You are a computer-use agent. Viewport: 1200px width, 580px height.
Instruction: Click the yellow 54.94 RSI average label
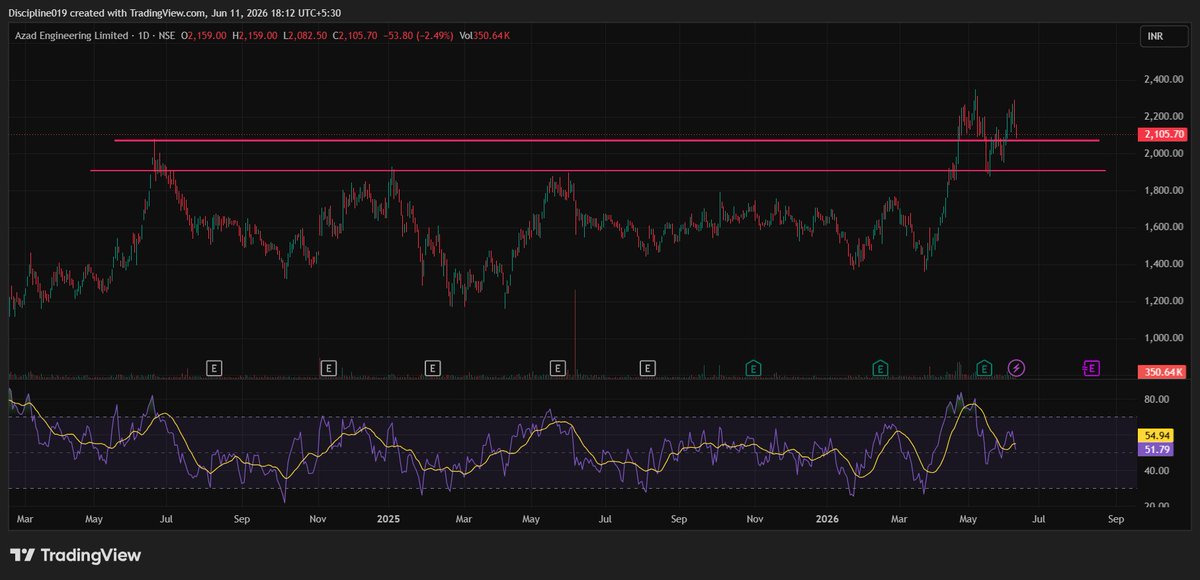(x=1157, y=436)
